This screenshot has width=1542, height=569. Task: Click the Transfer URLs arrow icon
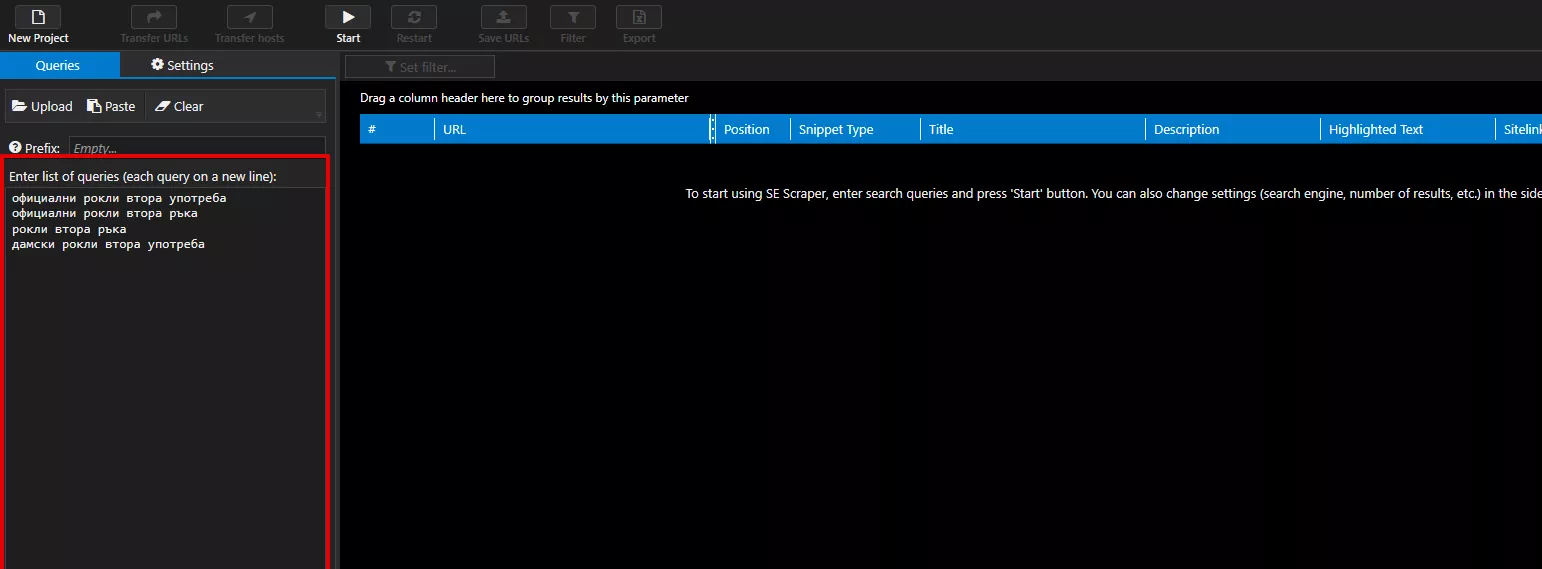154,17
